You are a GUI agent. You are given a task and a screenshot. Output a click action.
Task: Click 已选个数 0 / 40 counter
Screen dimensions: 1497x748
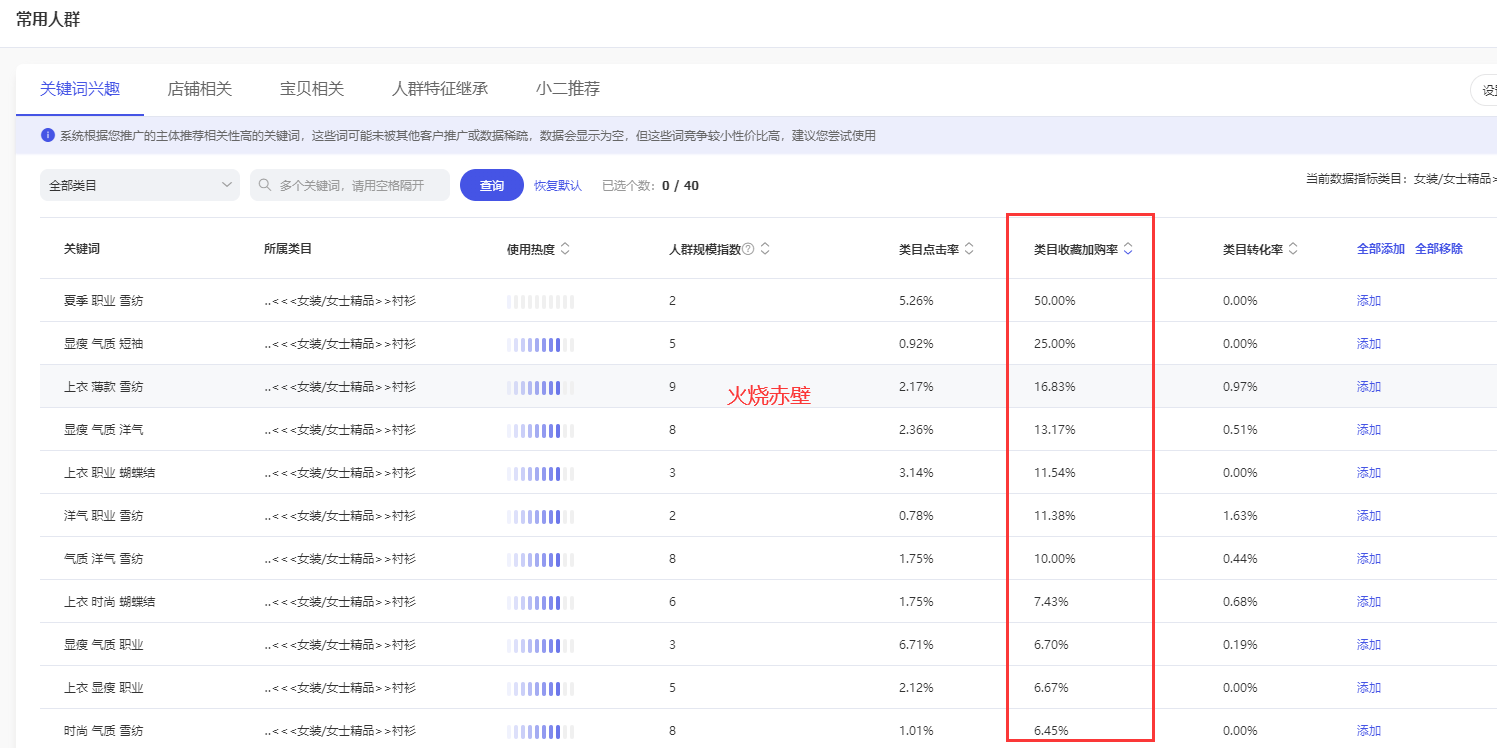650,186
